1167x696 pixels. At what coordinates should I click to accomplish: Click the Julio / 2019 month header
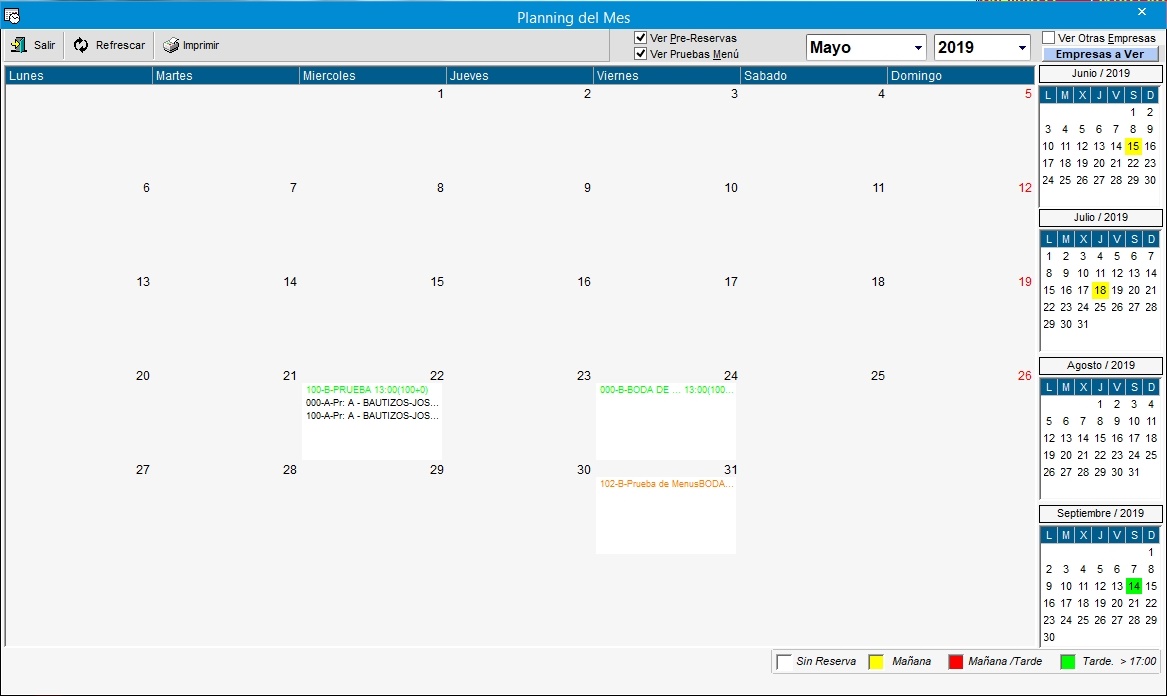click(x=1101, y=217)
